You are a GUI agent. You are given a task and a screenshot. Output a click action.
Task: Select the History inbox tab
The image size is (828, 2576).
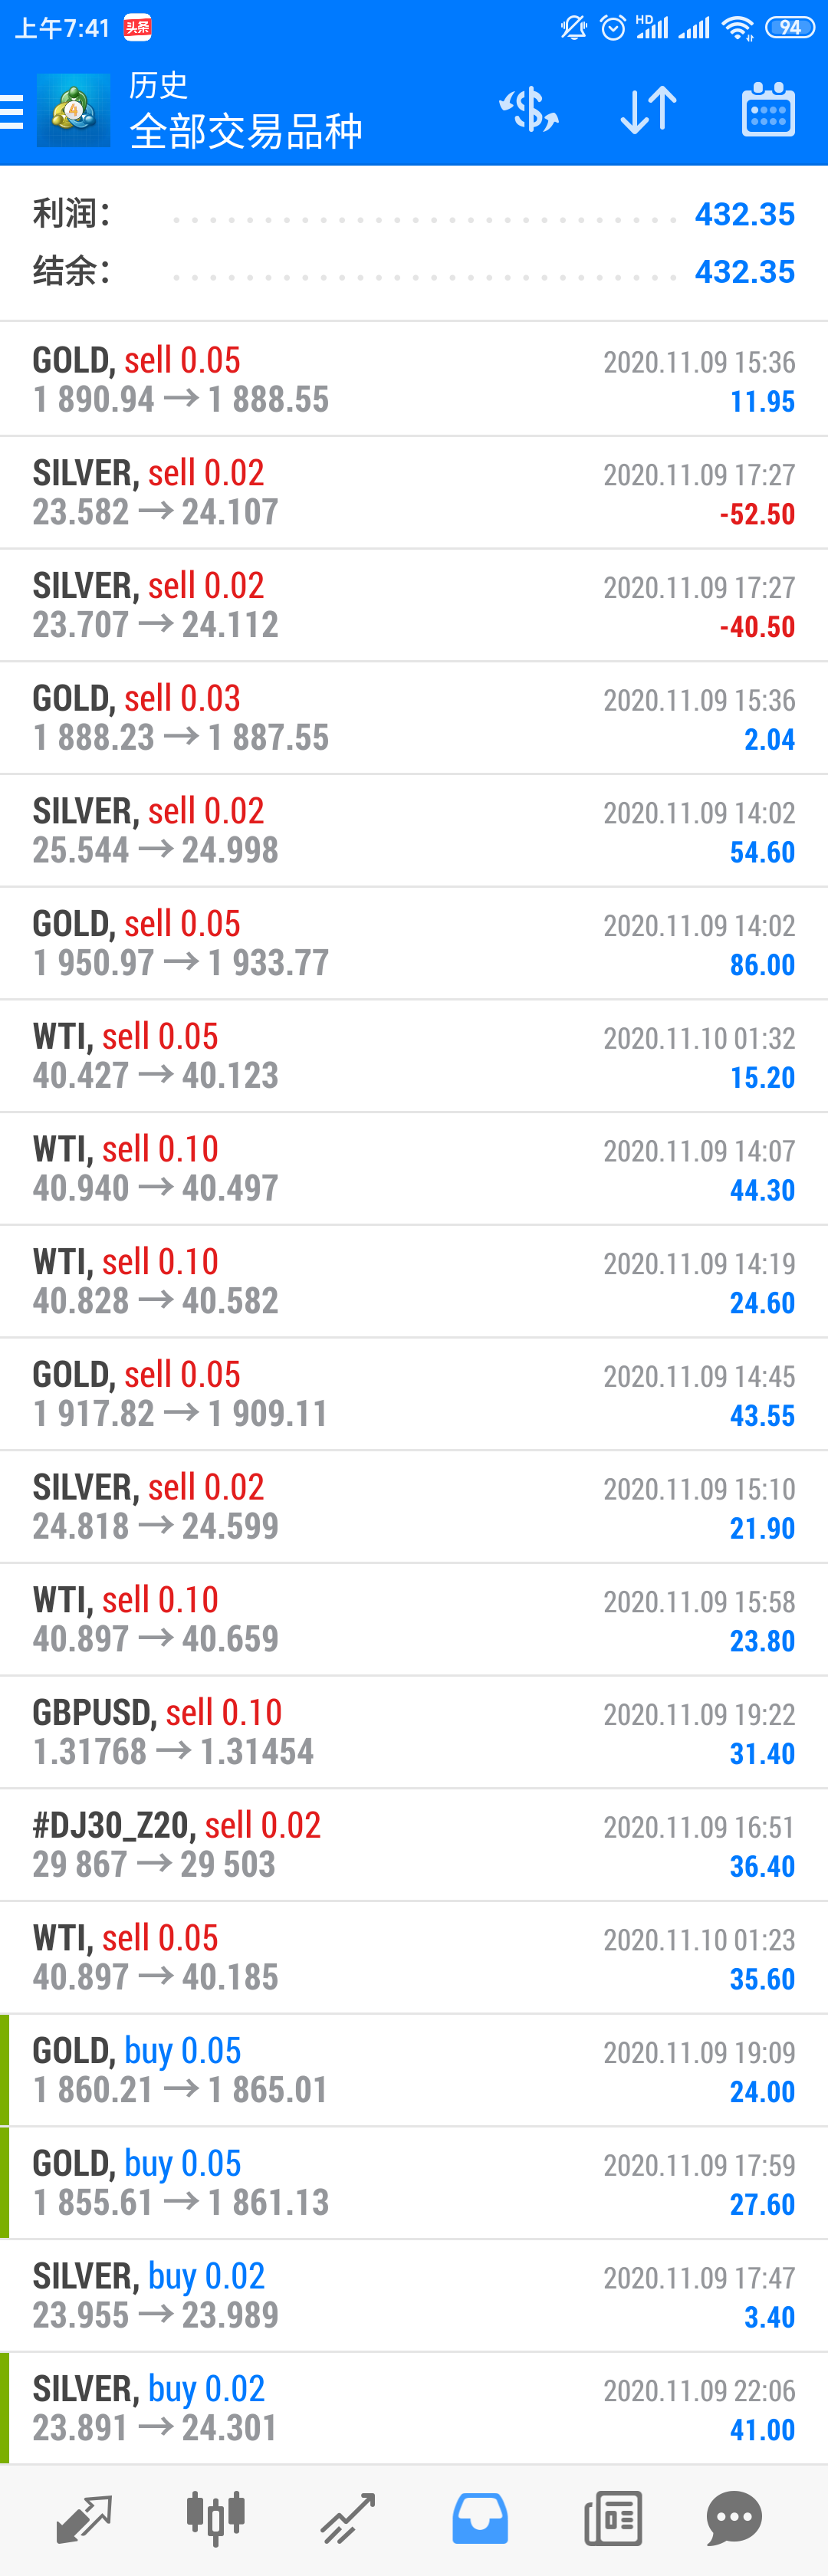[x=480, y=2517]
